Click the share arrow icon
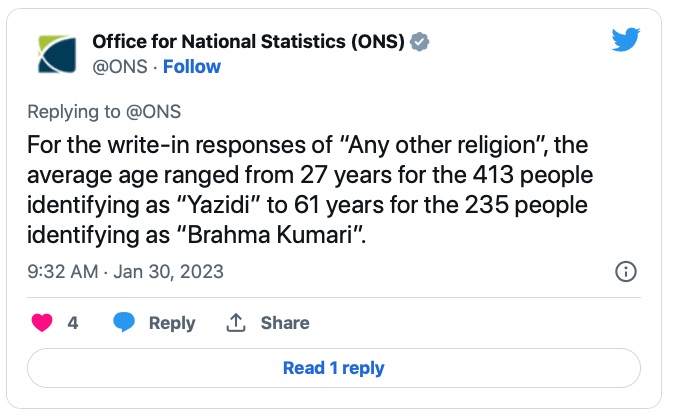Screen dimensions: 677x419 click(236, 323)
